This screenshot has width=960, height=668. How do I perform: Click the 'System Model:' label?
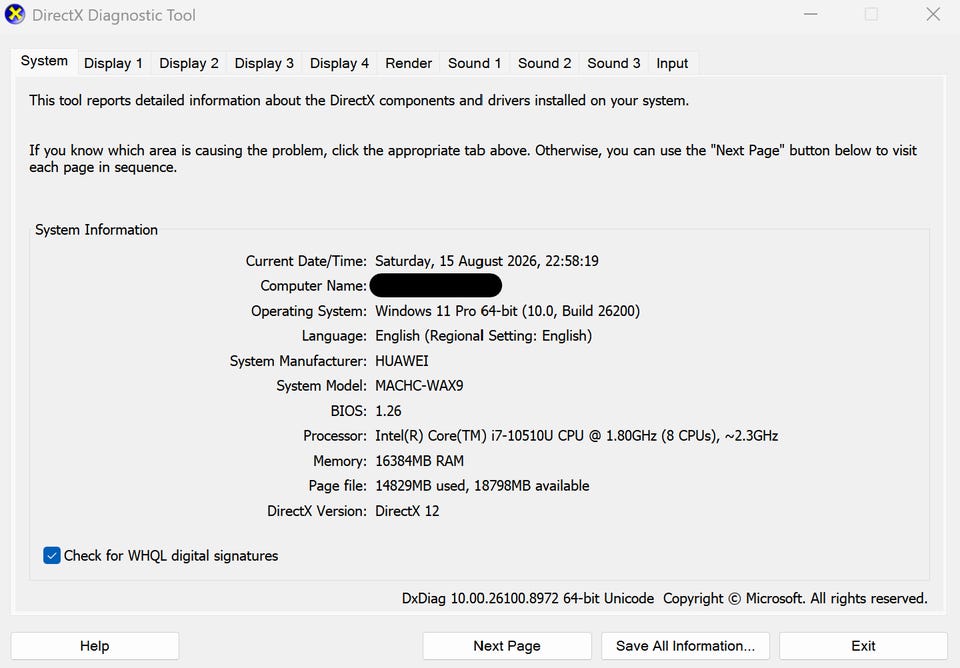[321, 386]
